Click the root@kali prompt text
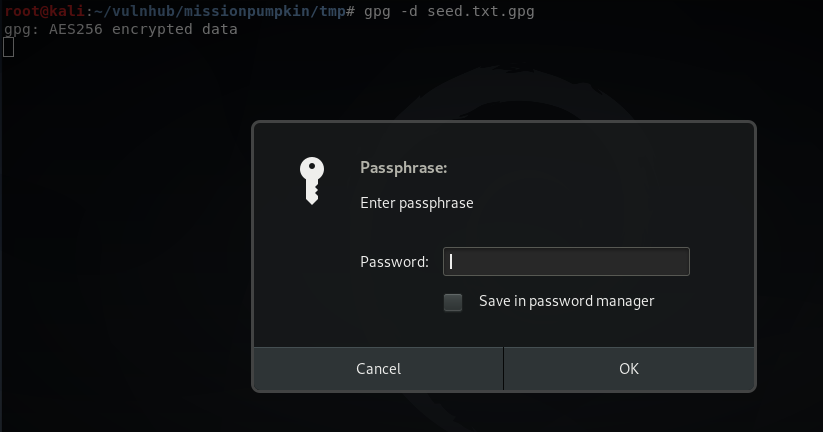This screenshot has width=823, height=432. (x=44, y=11)
